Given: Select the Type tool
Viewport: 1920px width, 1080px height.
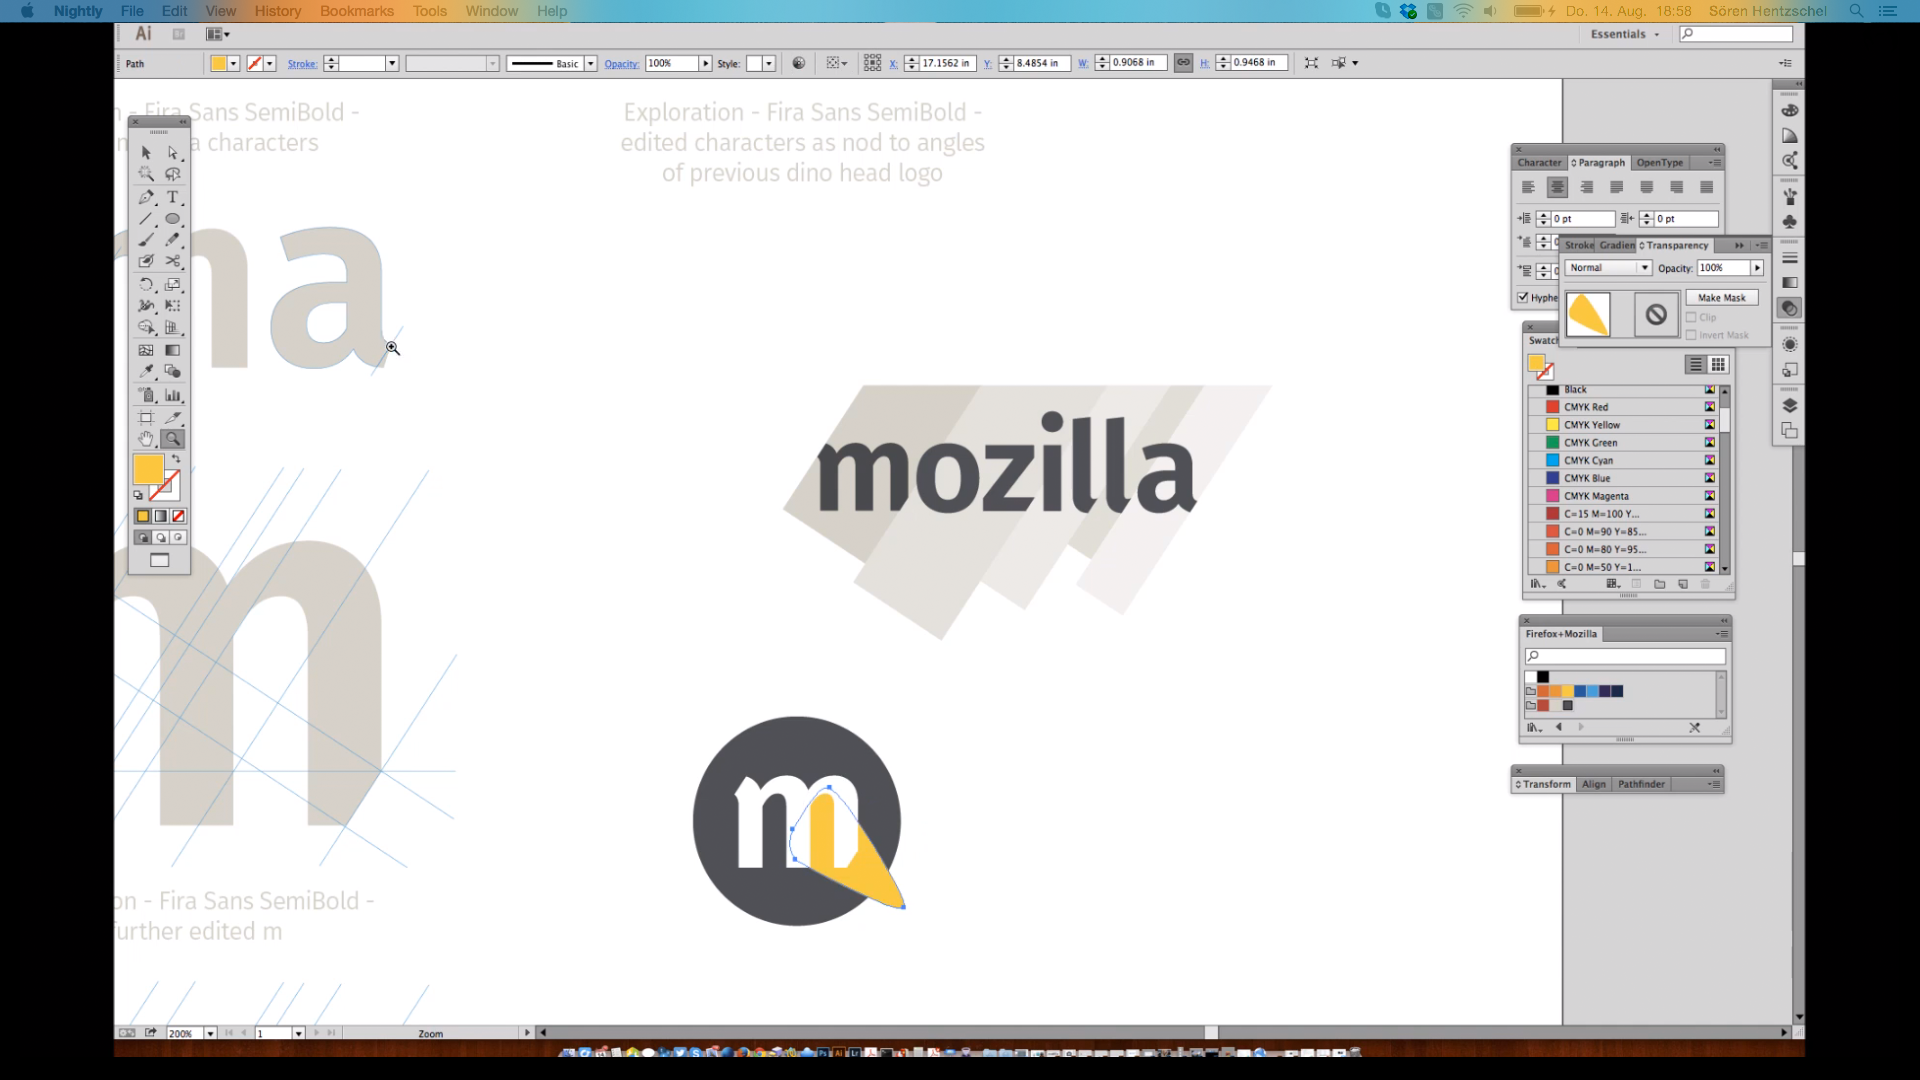Looking at the screenshot, I should (x=172, y=197).
